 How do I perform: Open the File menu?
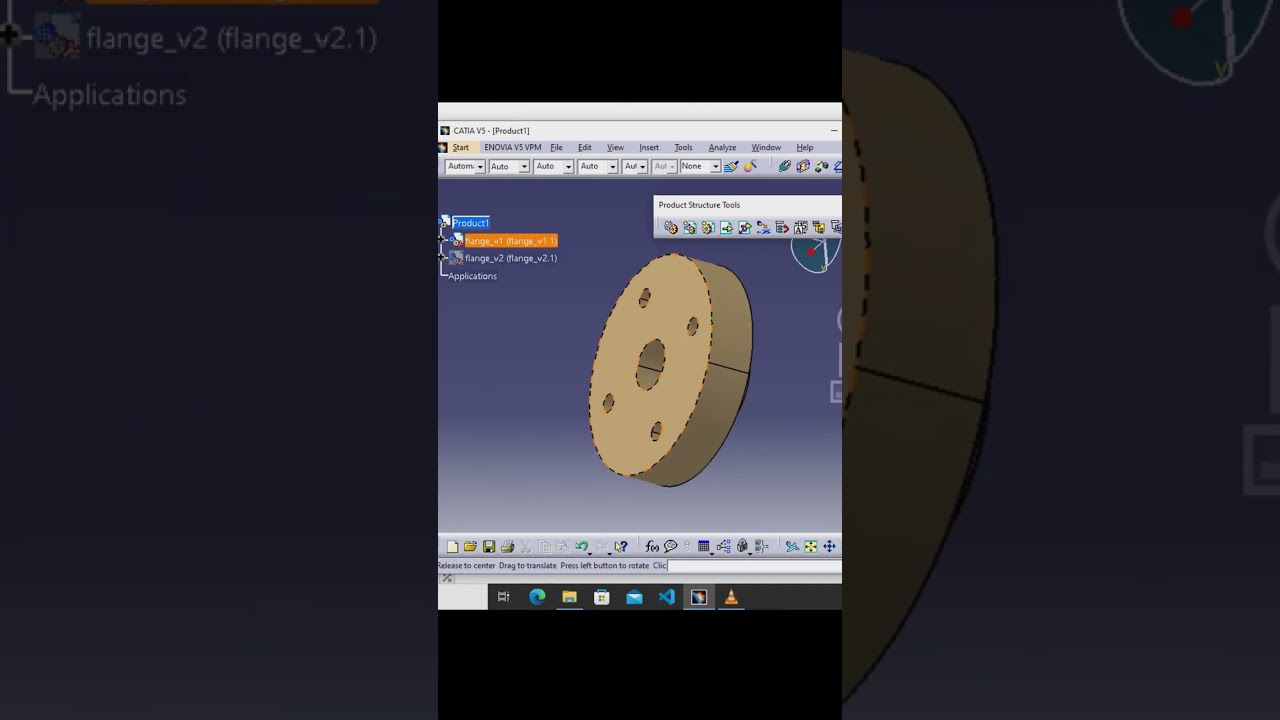[x=556, y=147]
